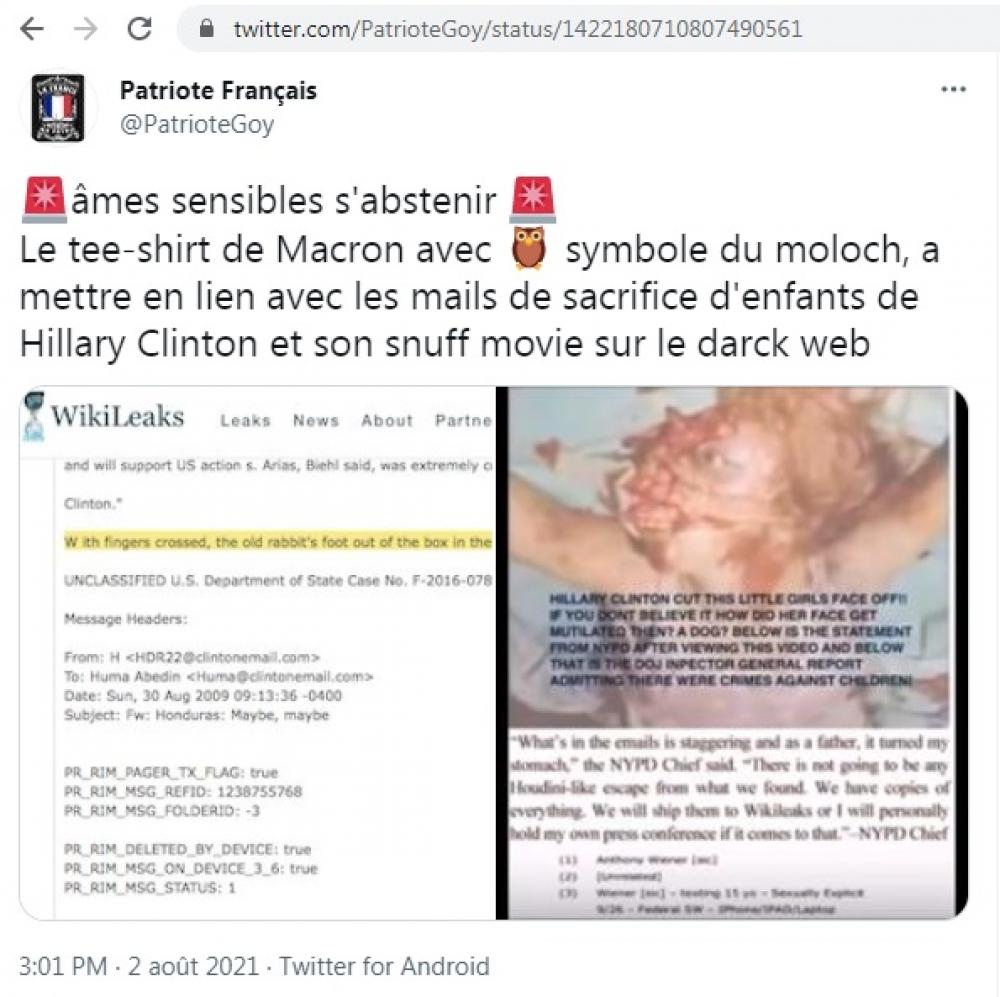The height and width of the screenshot is (997, 1000).
Task: Open the @PatrioteGoy handle link
Action: 196,124
